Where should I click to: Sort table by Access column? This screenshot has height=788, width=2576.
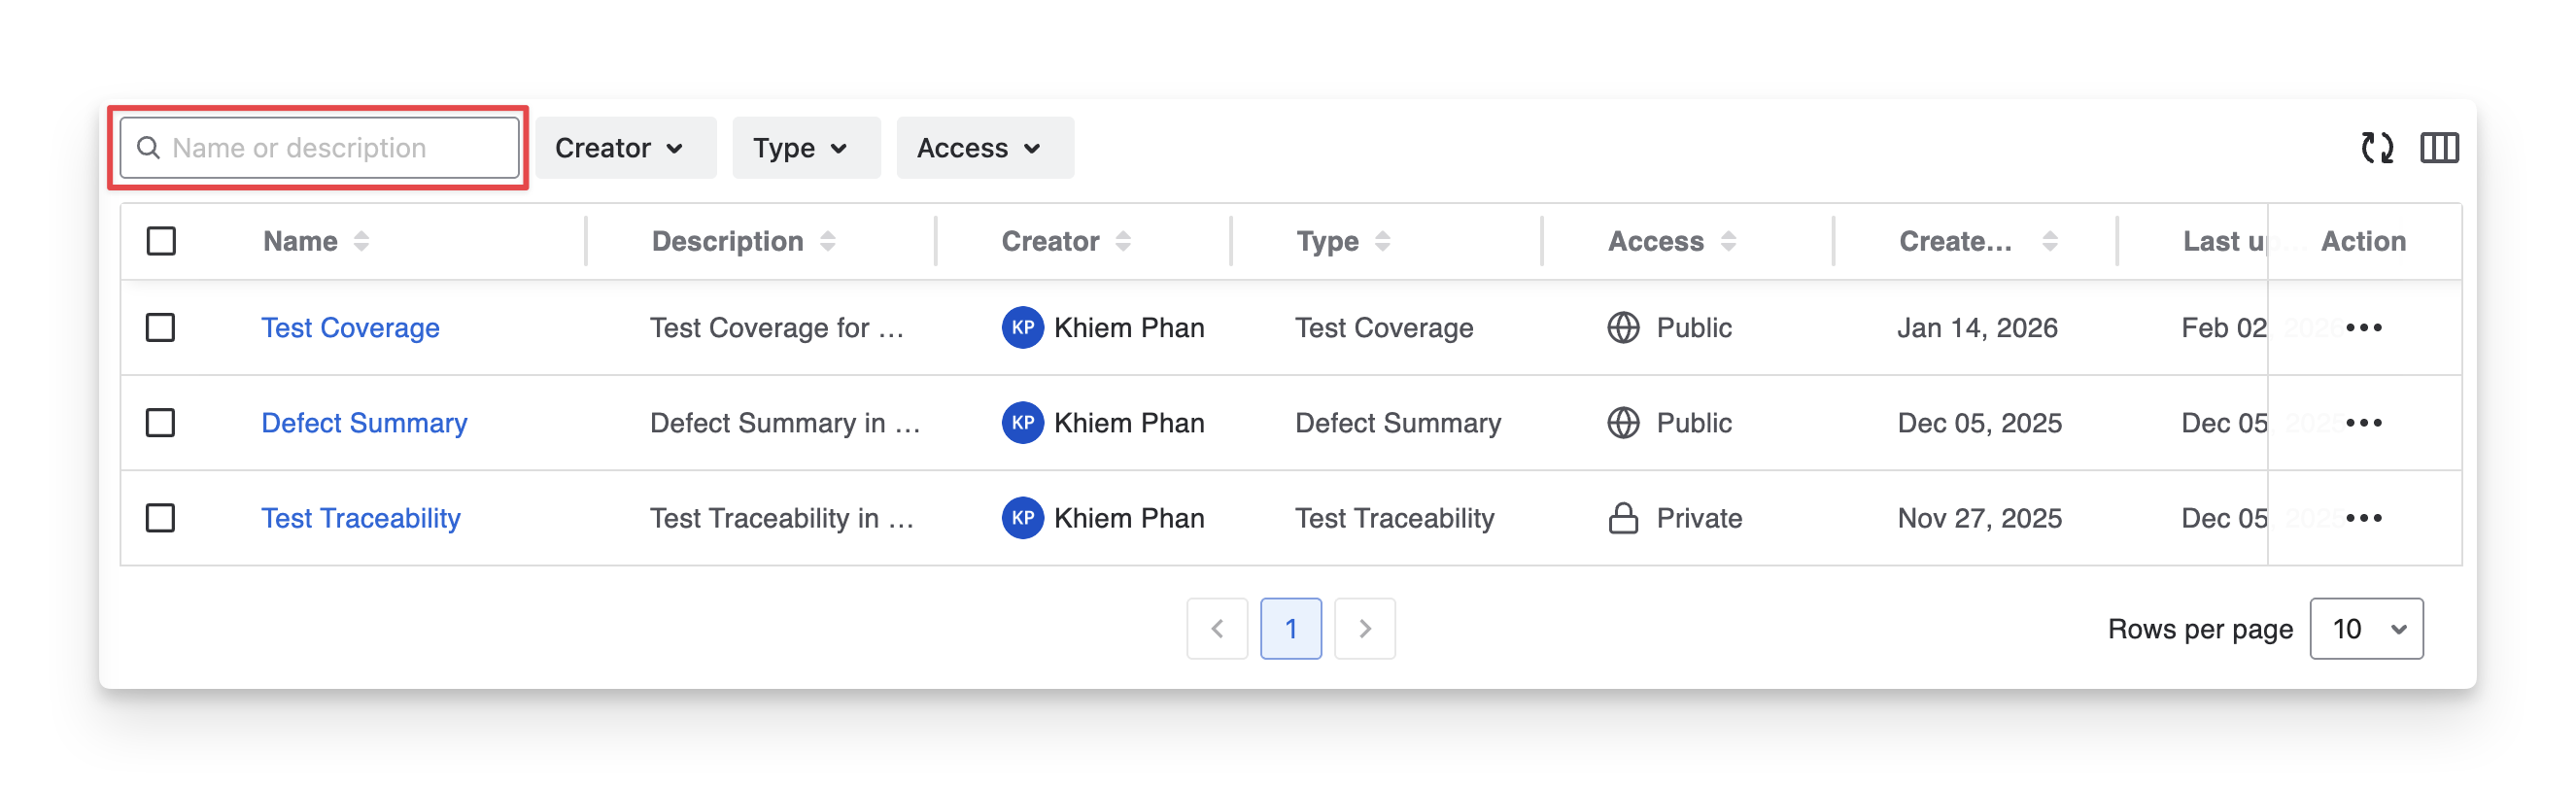(1728, 241)
